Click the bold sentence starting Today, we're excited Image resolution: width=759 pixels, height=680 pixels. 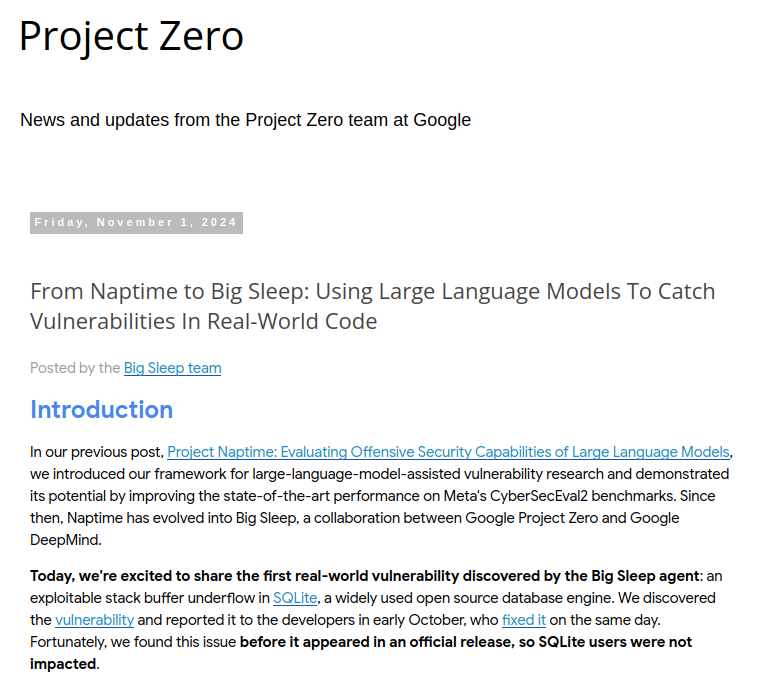[364, 576]
